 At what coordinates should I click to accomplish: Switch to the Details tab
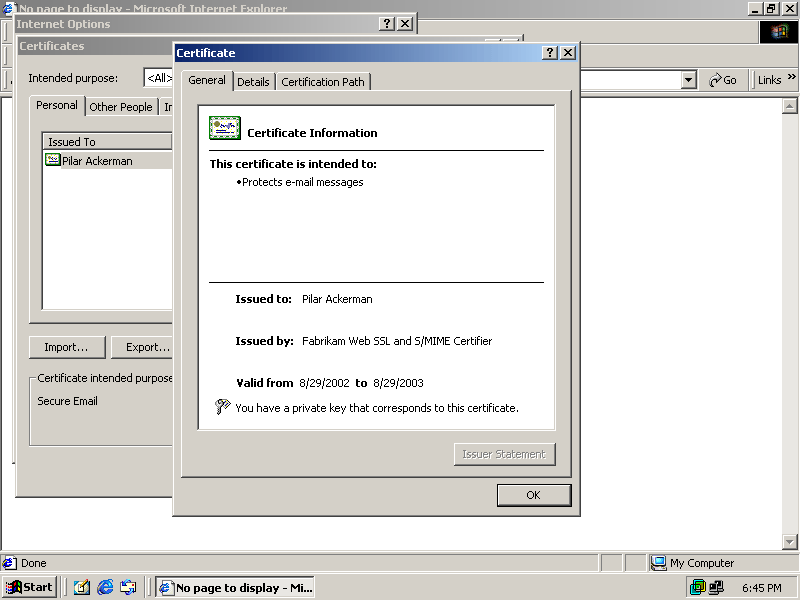[x=253, y=82]
